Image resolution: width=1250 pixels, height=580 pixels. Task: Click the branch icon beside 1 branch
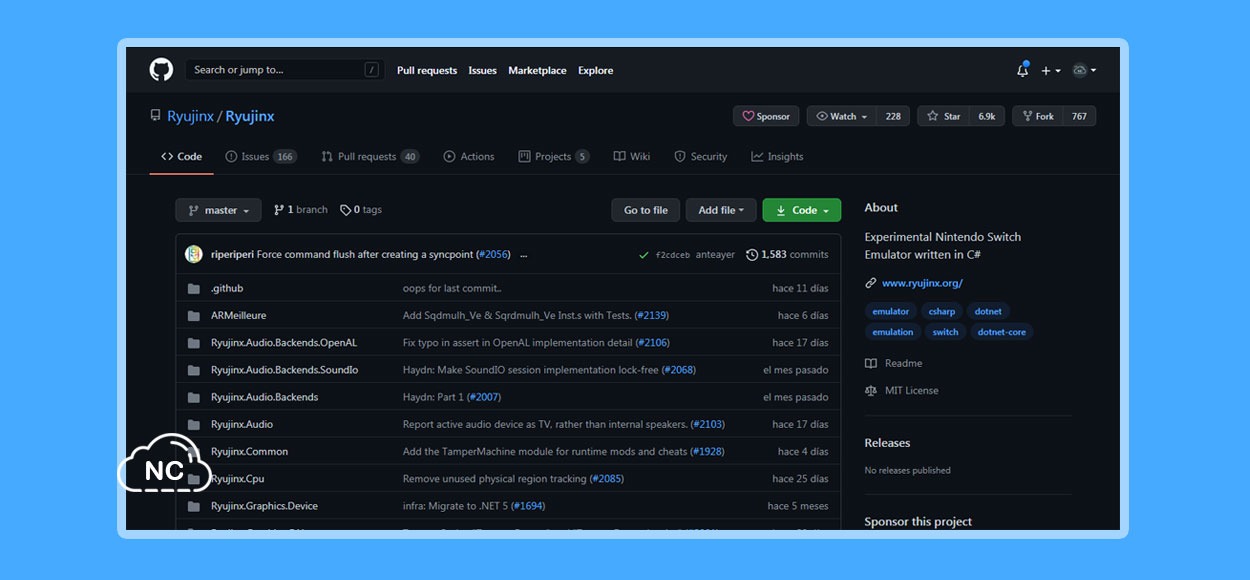(279, 210)
